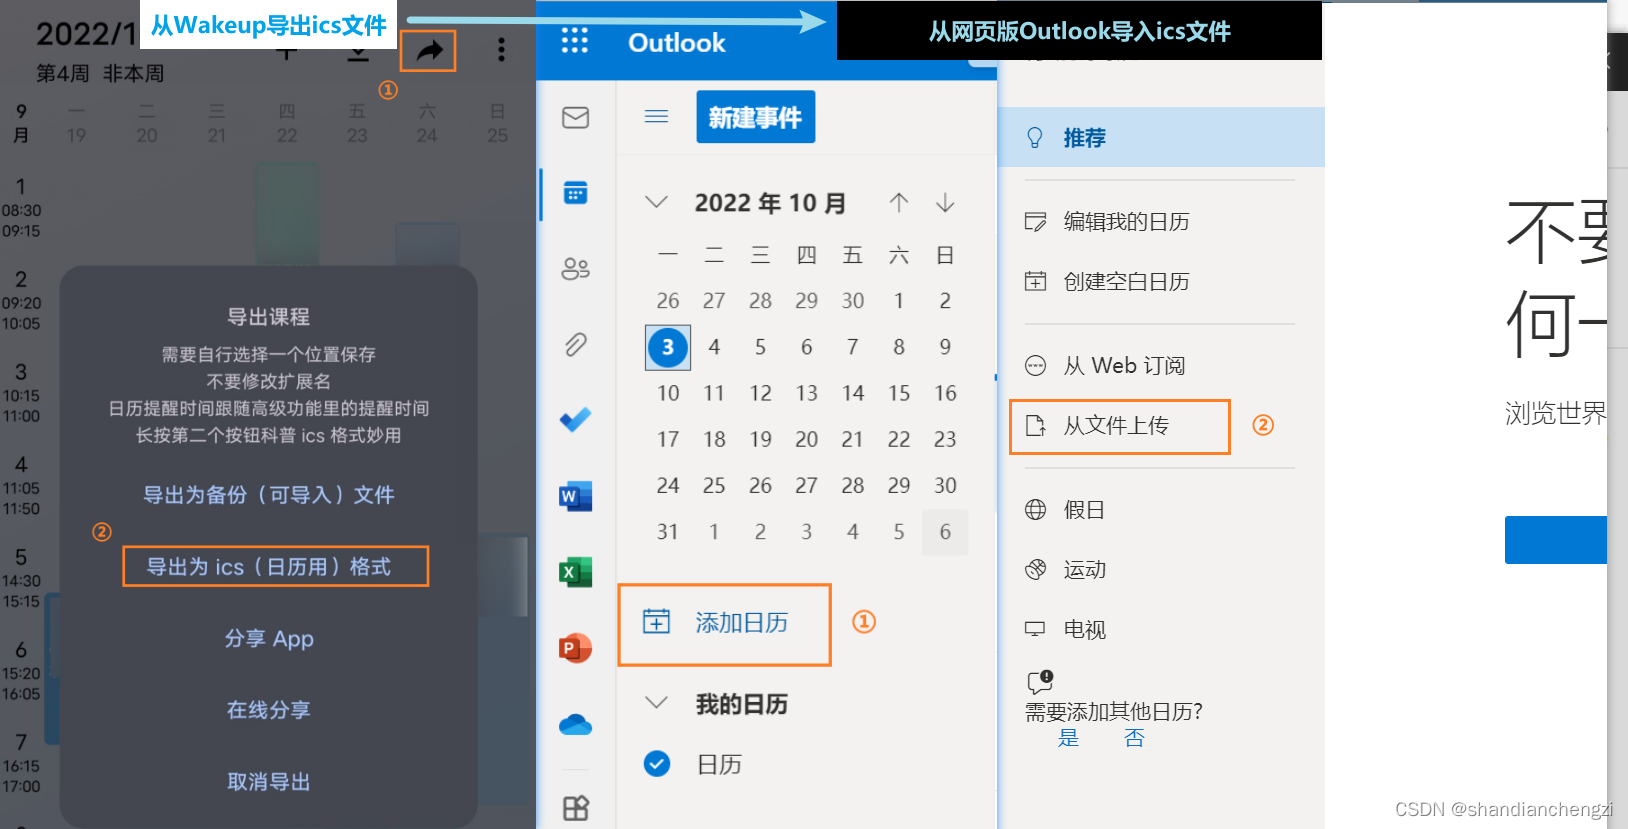
Task: Open the Calendar icon in Outlook sidebar
Action: tap(576, 193)
